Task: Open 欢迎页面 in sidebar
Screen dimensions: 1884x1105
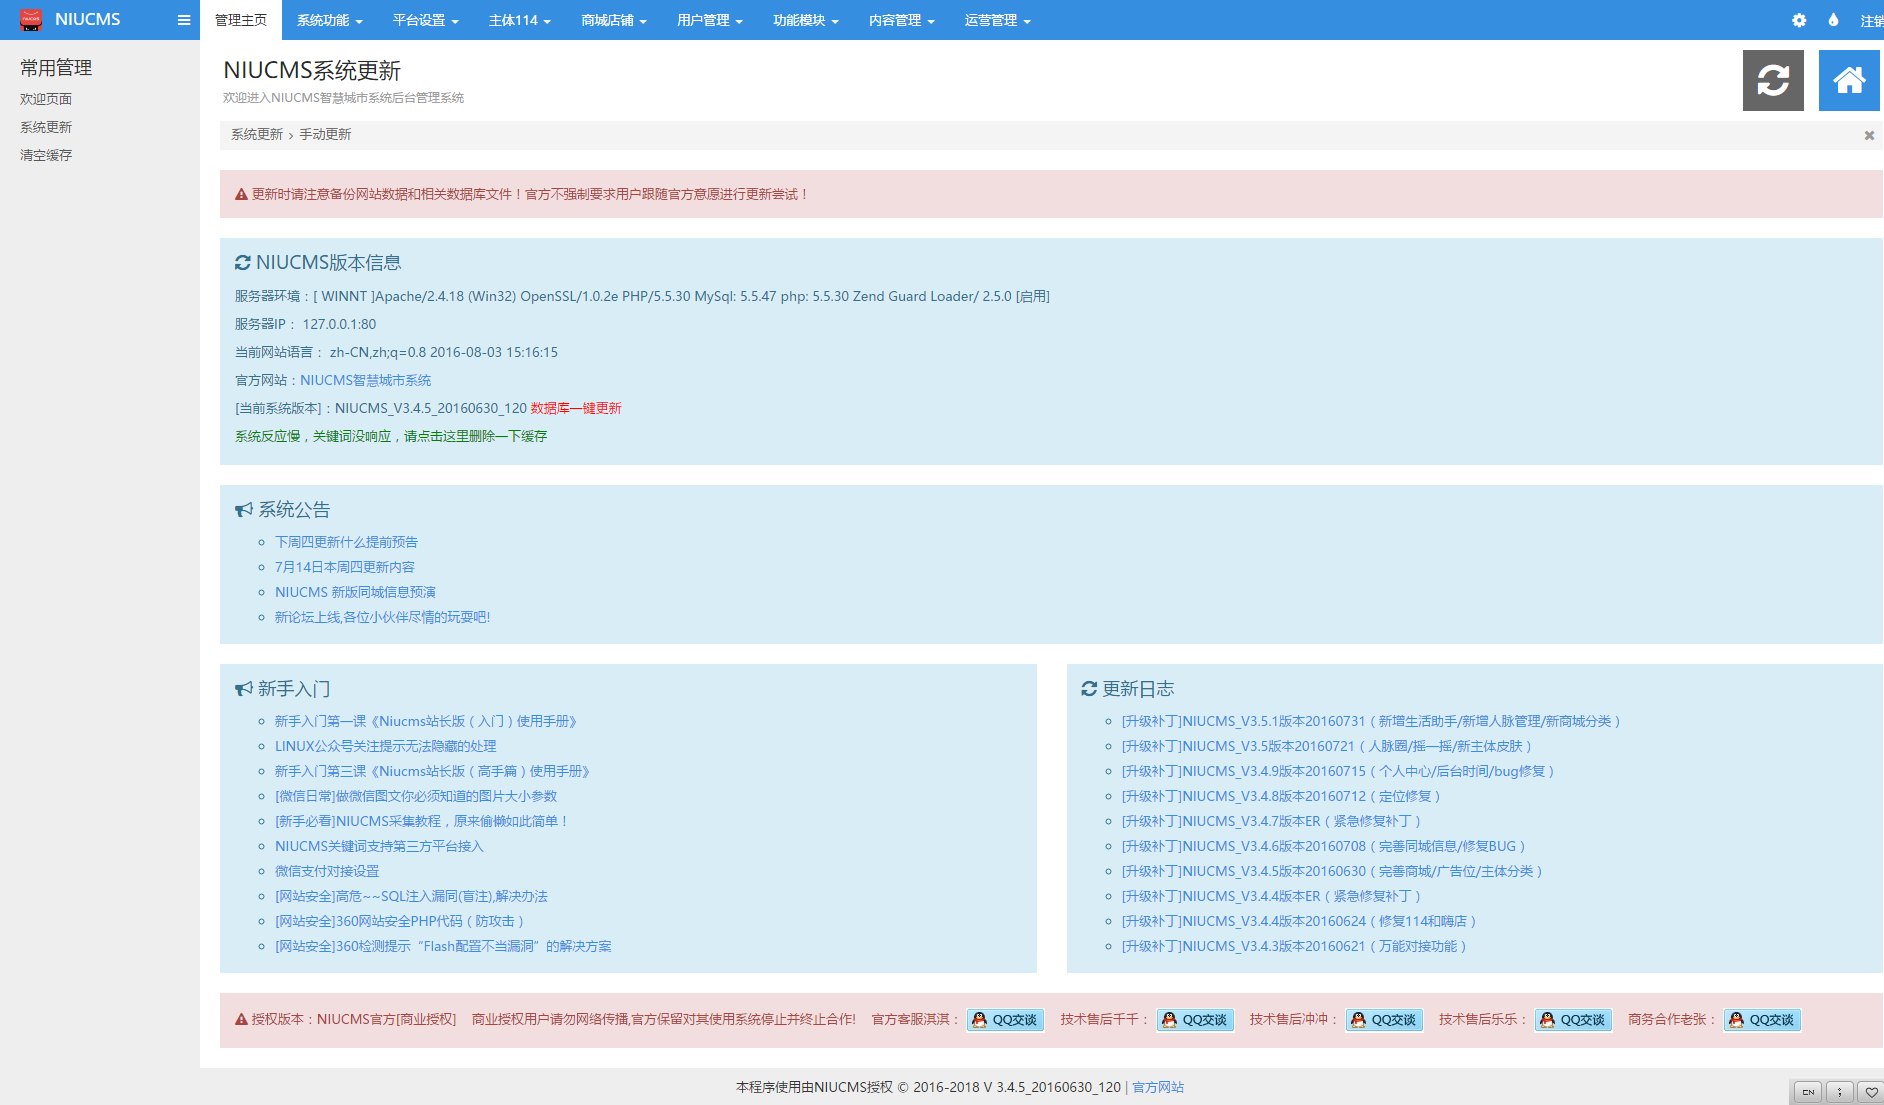Action: [x=46, y=99]
